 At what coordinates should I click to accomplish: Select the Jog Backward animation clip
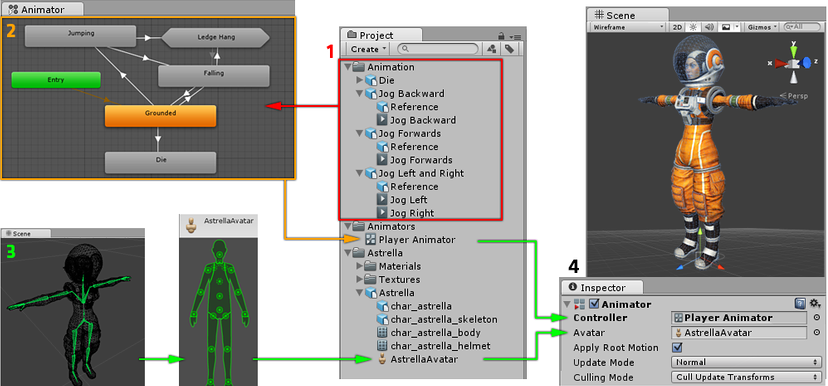[416, 120]
